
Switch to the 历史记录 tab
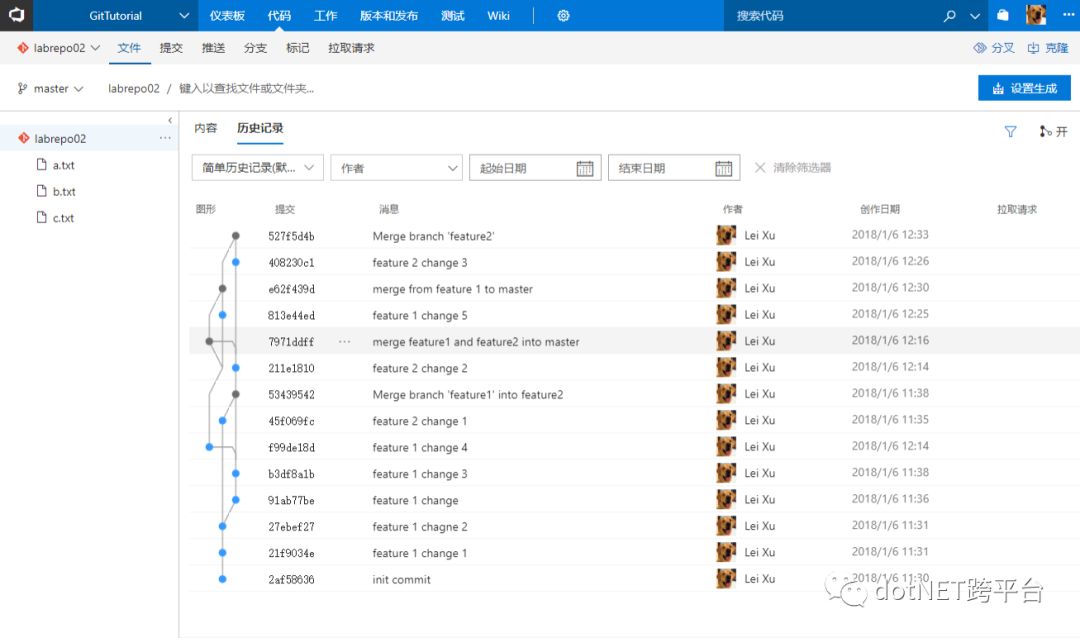260,128
